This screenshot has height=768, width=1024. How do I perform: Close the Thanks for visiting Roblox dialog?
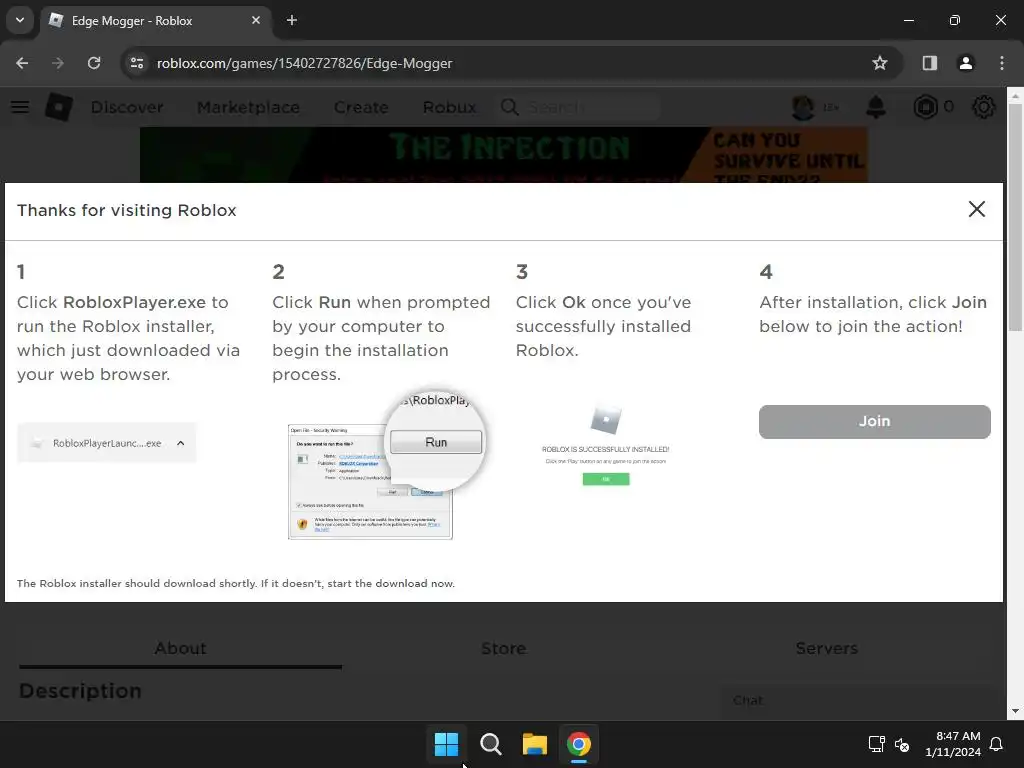coord(976,209)
